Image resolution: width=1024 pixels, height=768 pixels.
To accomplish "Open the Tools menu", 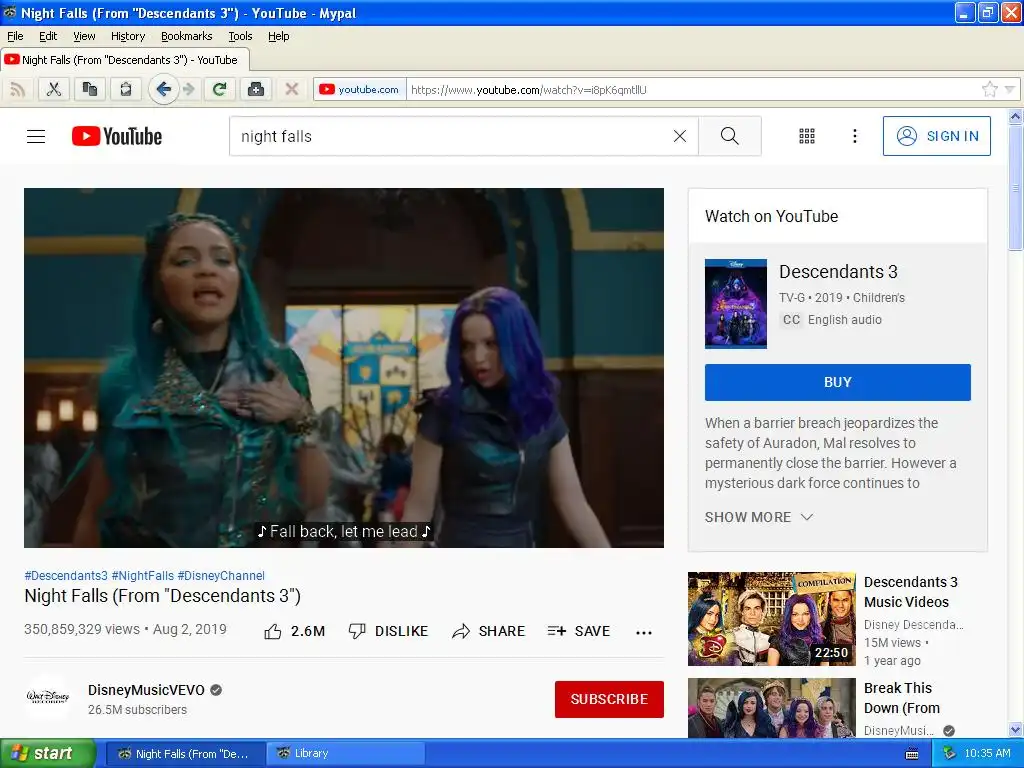I will tap(240, 36).
